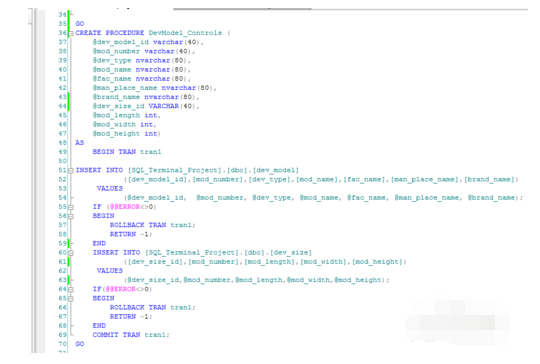This screenshot has height=364, width=540.
Task: Click the @fac_name parameter on line 41
Action: point(112,79)
